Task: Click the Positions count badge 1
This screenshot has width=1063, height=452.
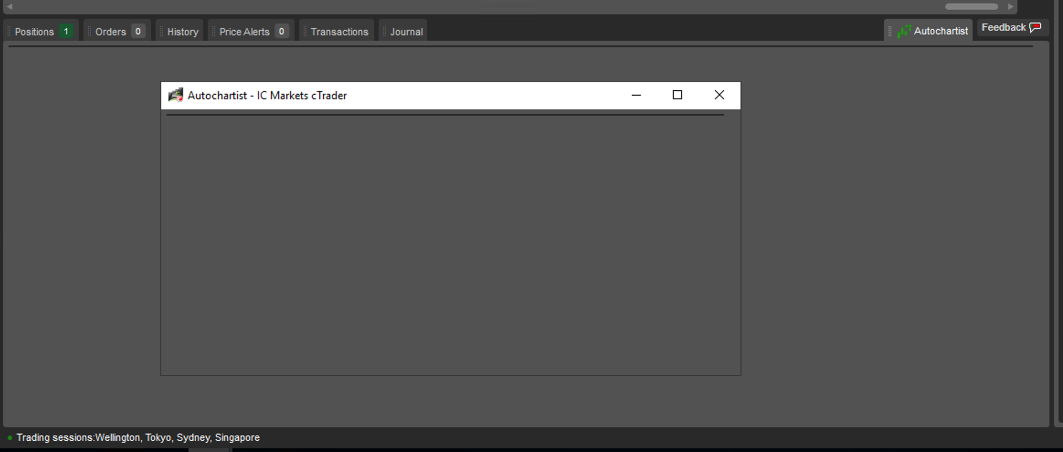Action: point(66,31)
